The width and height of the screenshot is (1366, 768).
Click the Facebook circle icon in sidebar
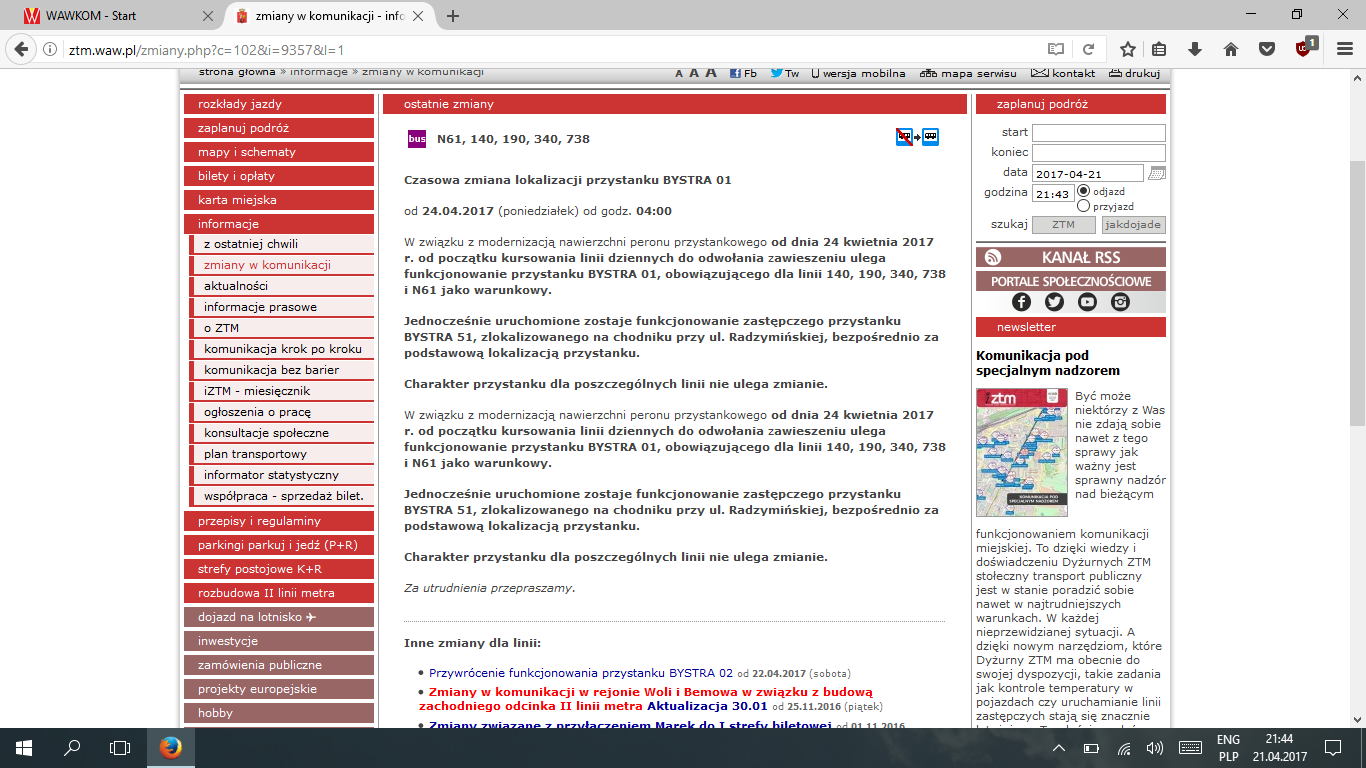click(1021, 302)
